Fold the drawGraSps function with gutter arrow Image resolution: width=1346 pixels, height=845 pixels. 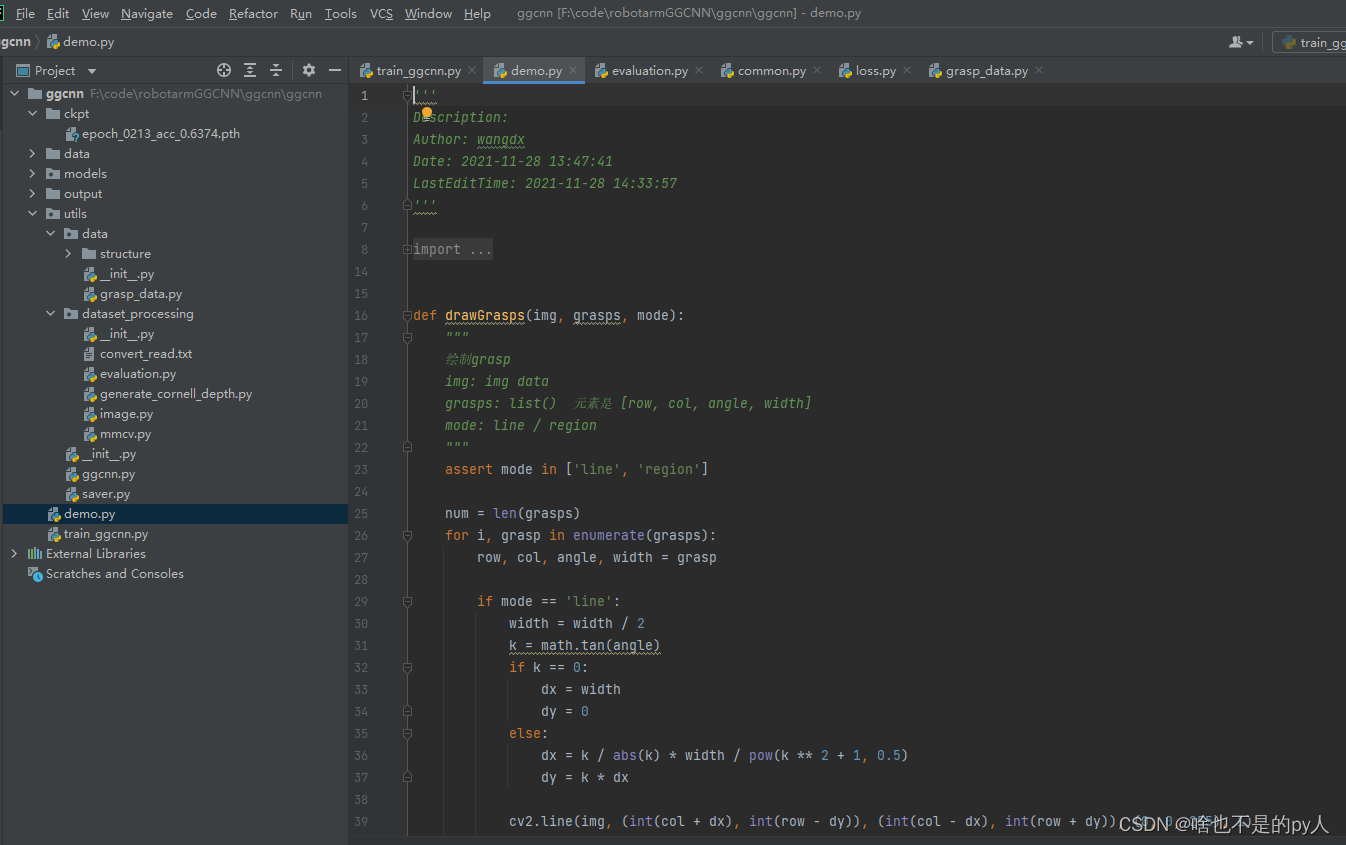point(406,316)
